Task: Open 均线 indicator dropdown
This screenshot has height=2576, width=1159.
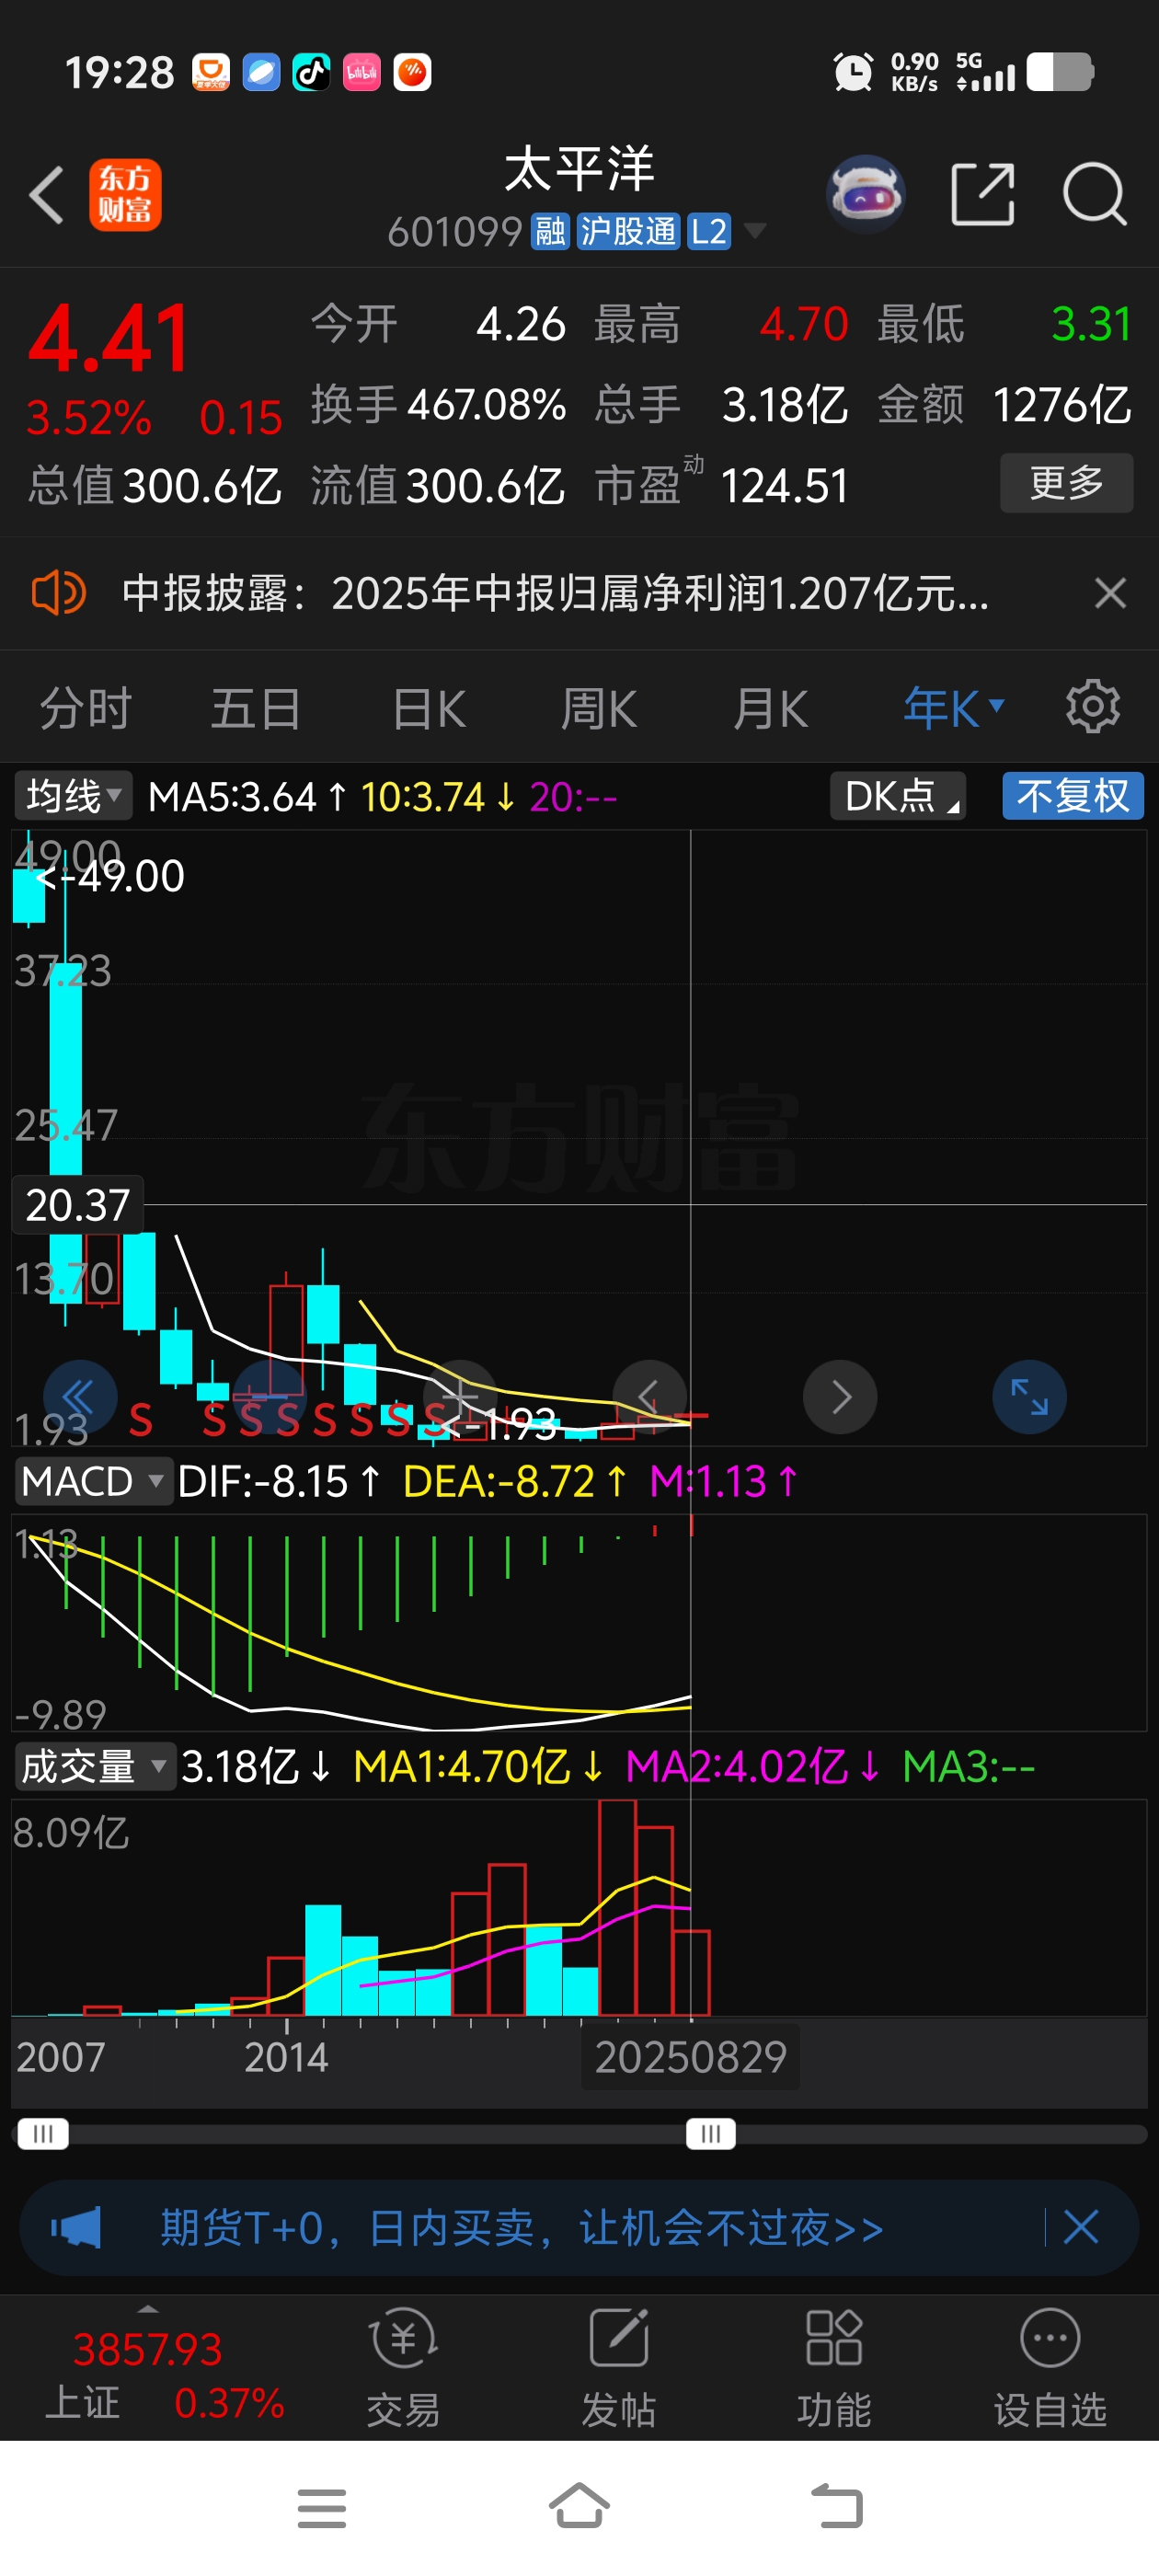Action: pyautogui.click(x=73, y=796)
